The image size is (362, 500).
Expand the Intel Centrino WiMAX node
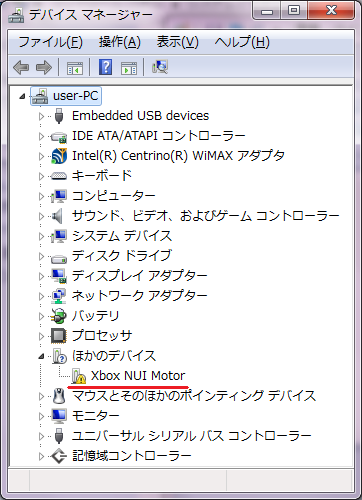point(41,156)
